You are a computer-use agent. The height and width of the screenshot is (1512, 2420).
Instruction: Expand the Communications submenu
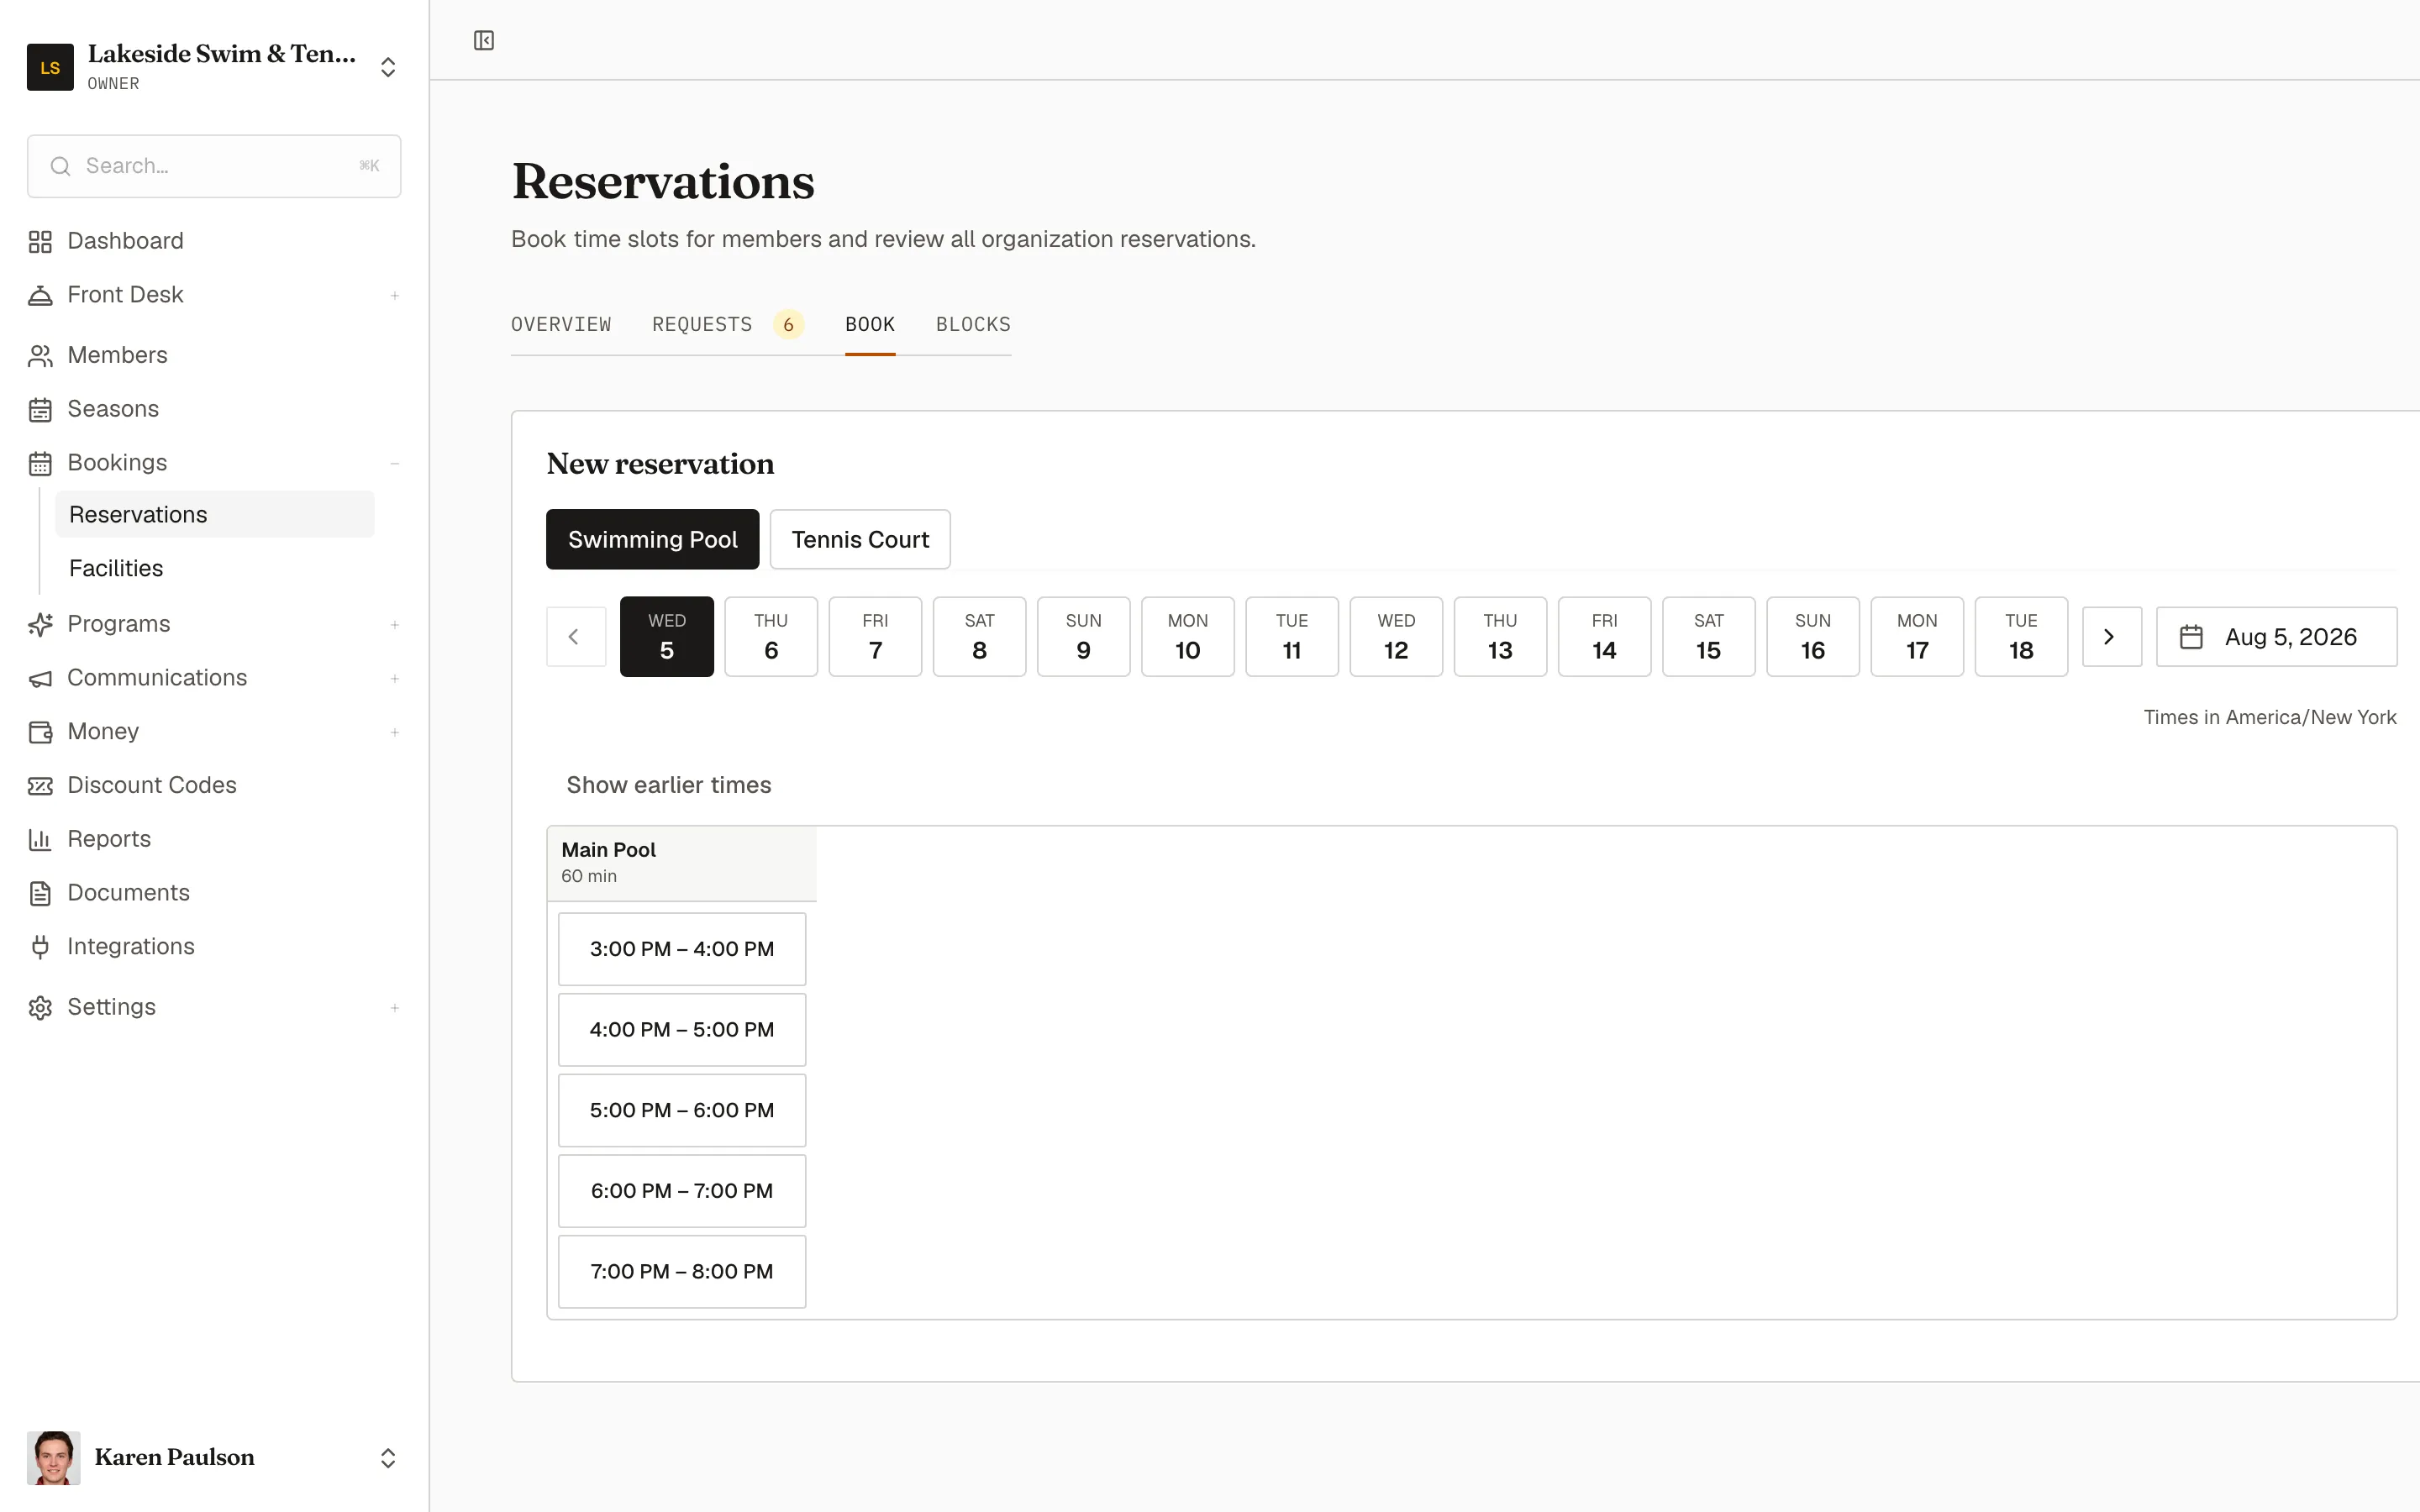point(395,678)
